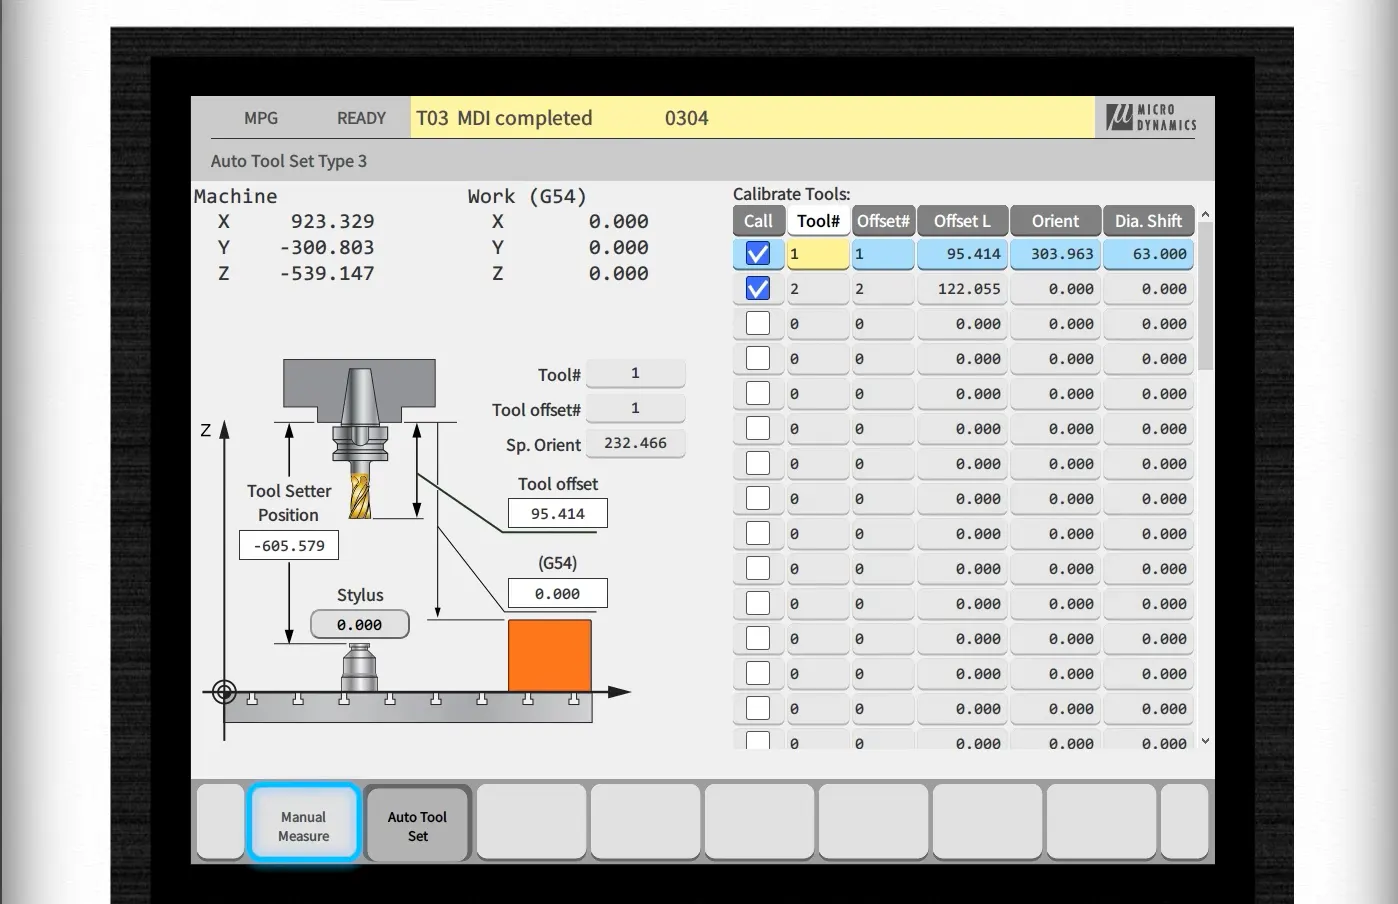Click the Call column header
The image size is (1398, 904).
pos(758,221)
